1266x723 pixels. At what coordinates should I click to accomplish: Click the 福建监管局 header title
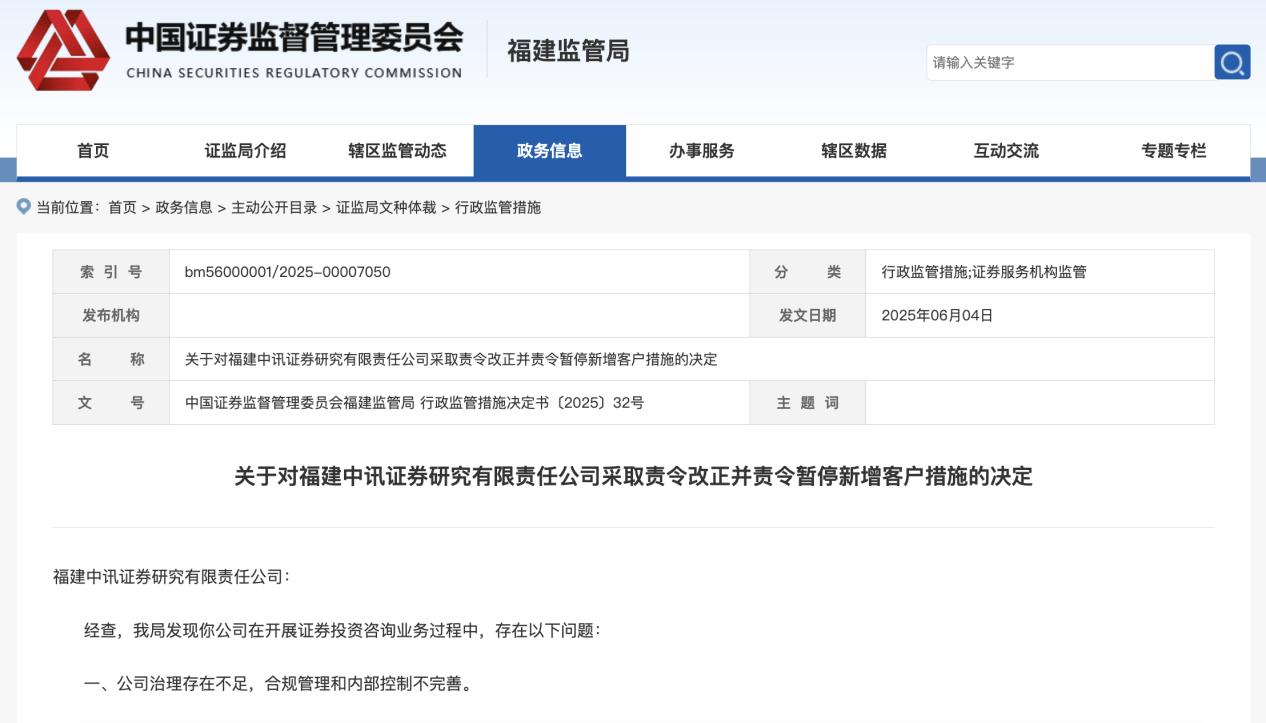(x=568, y=51)
